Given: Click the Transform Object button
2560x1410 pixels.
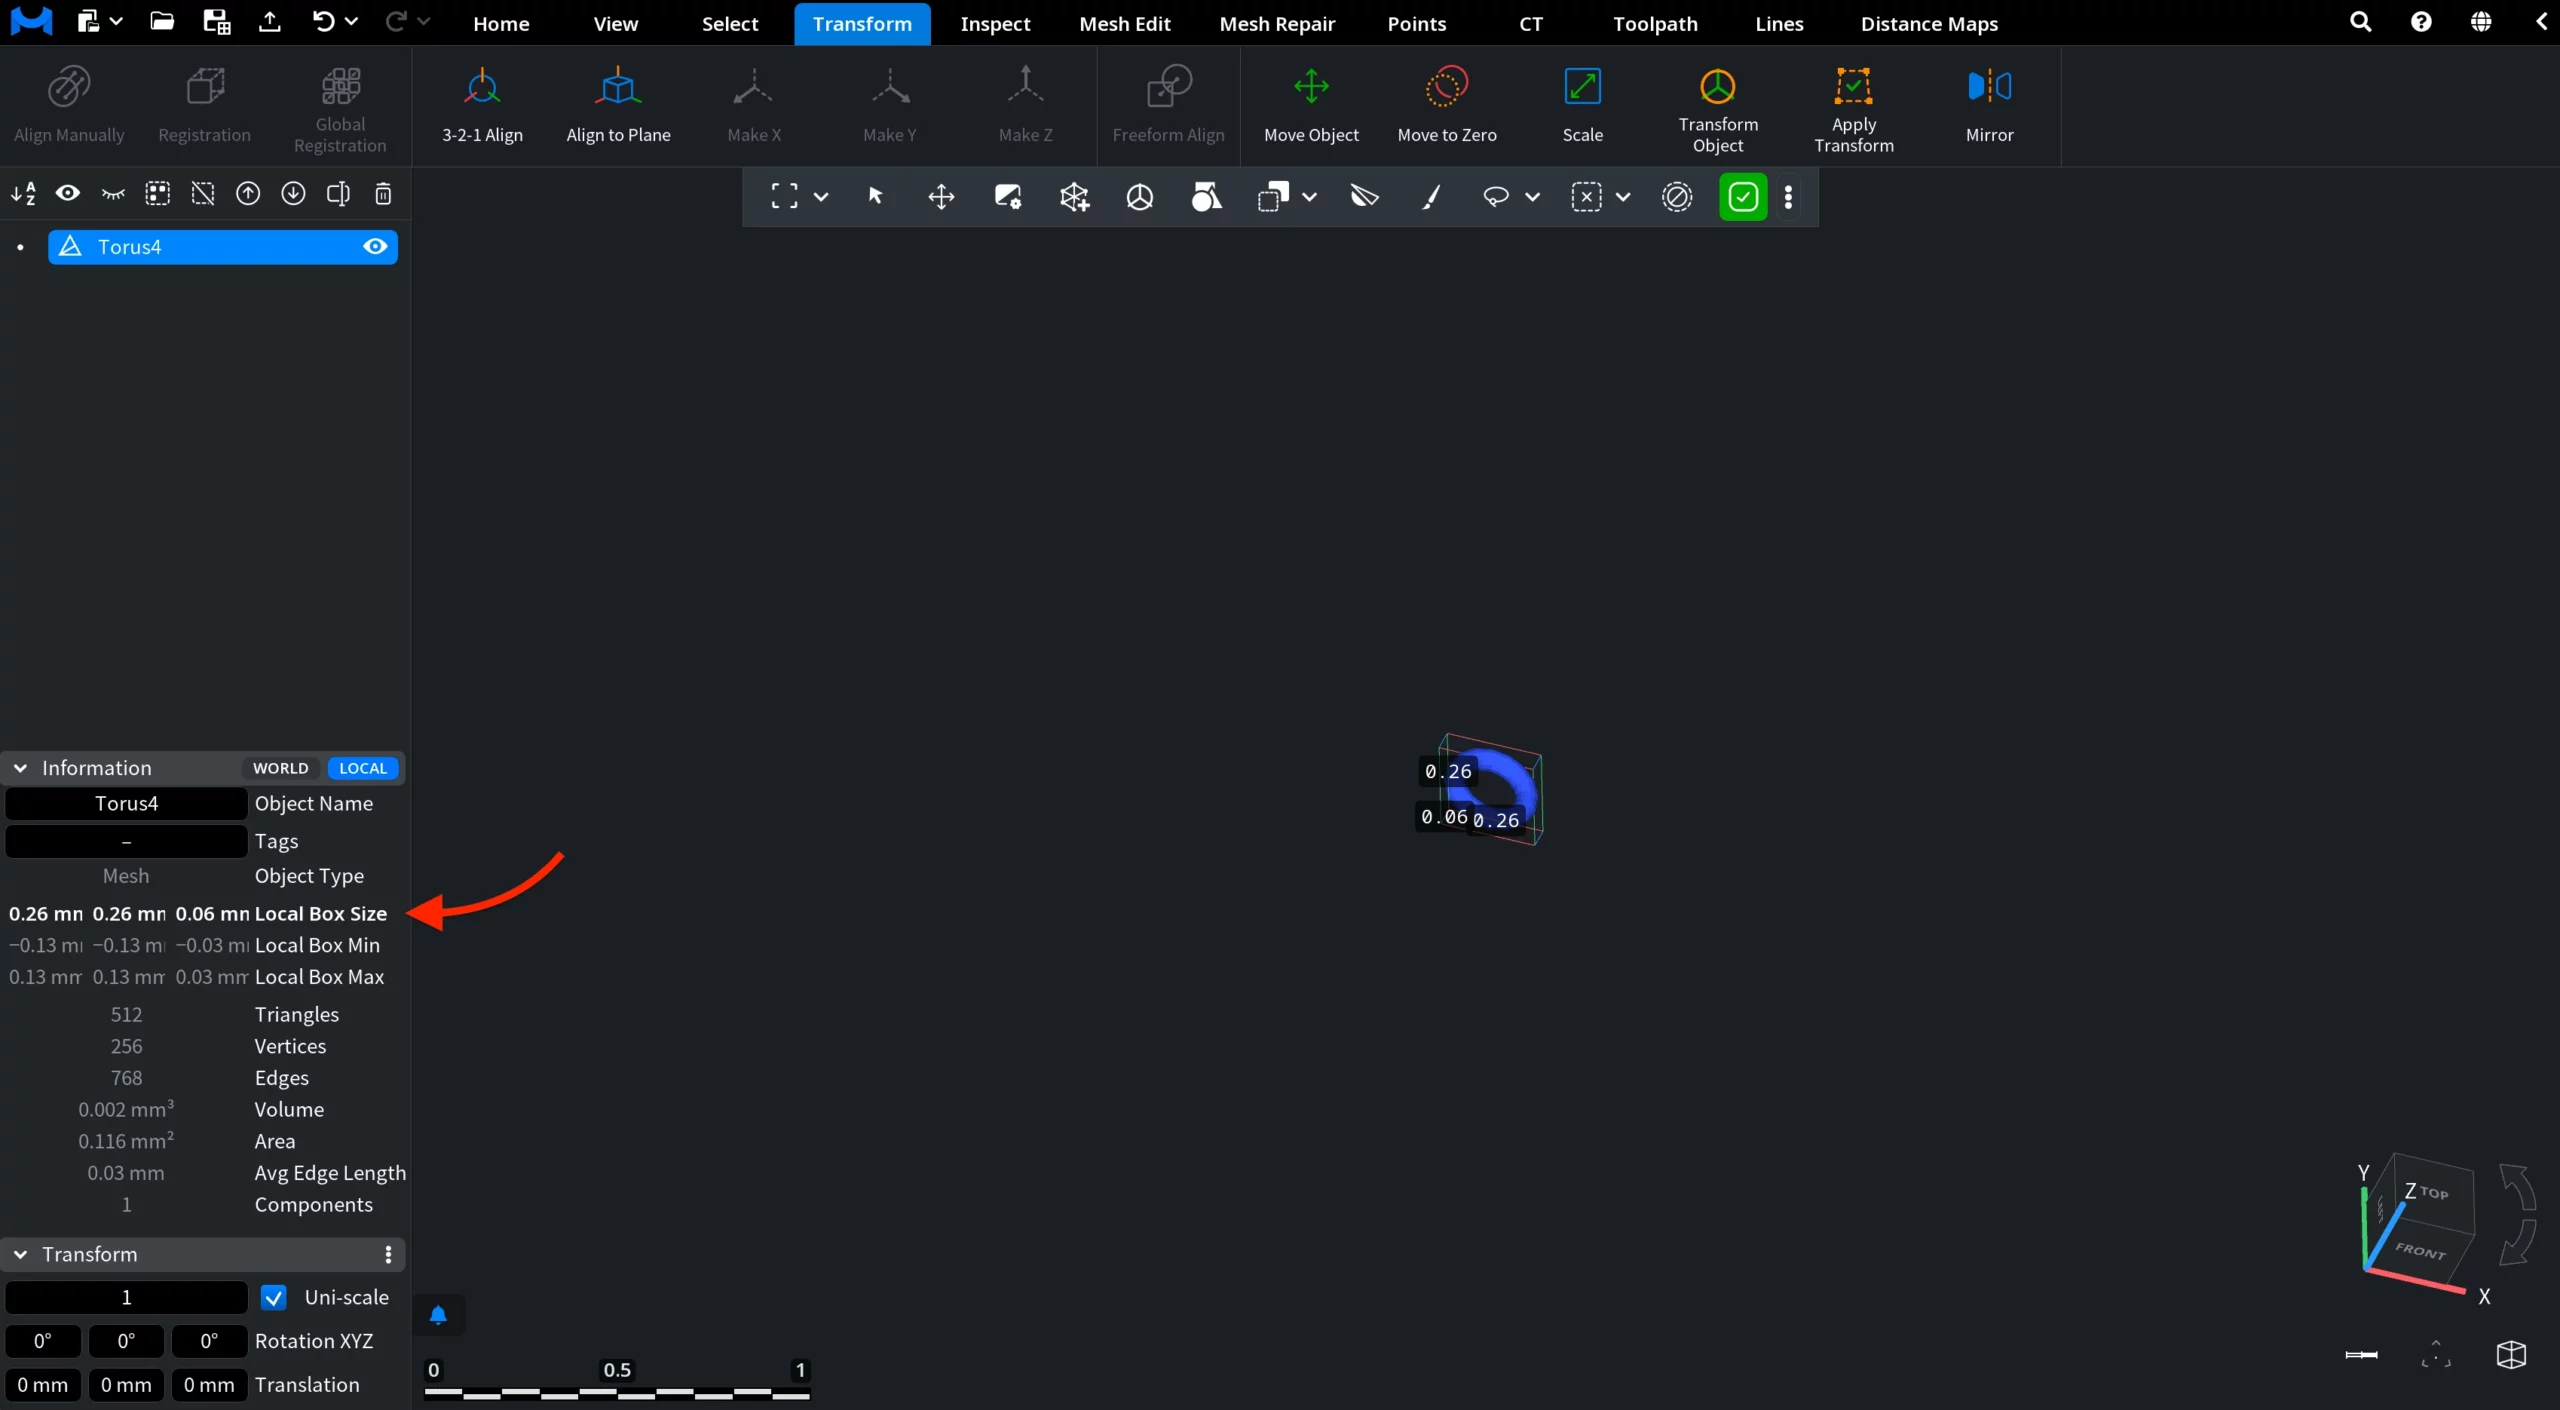Looking at the screenshot, I should (1717, 105).
